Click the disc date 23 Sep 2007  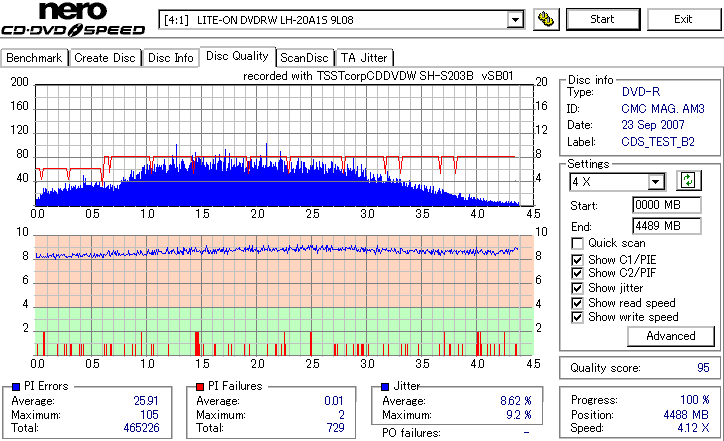pyautogui.click(x=653, y=125)
